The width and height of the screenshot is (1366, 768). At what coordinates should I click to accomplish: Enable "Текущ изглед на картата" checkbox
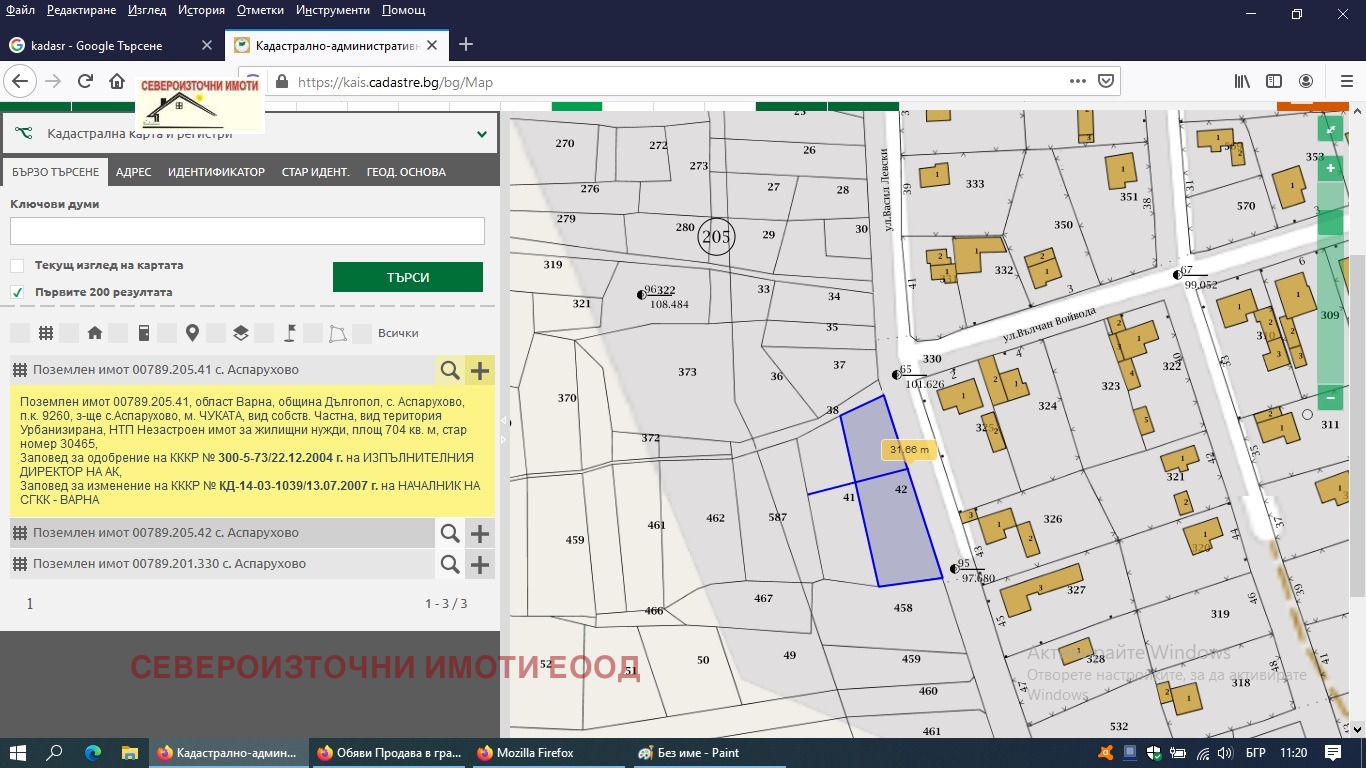17,266
